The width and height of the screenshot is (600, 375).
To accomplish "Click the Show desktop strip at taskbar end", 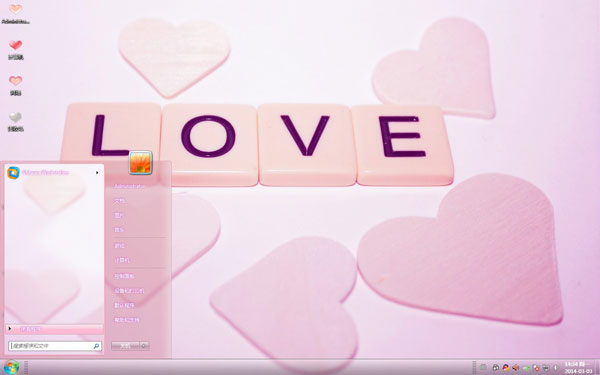I will coord(597,367).
